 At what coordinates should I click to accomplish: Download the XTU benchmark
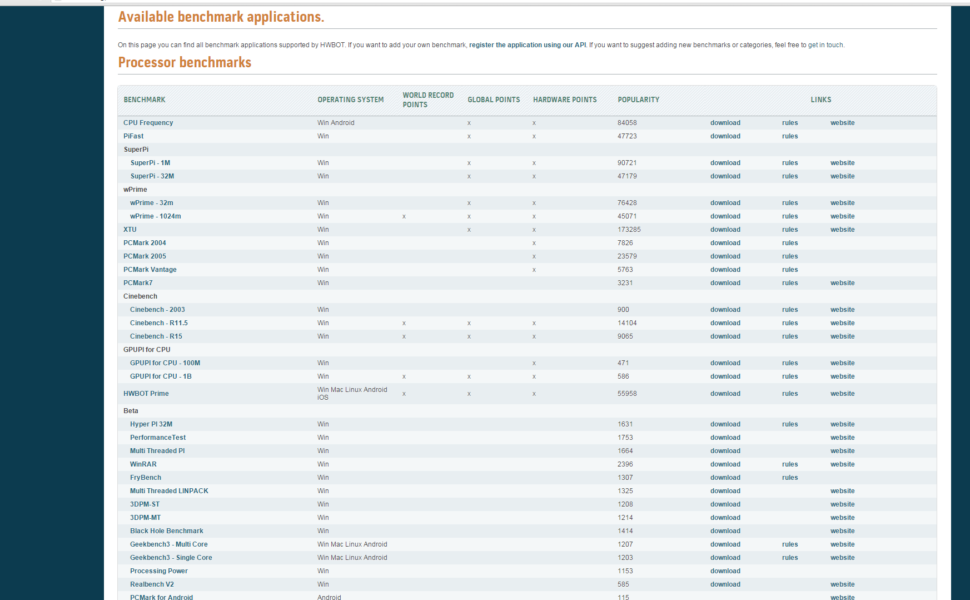pos(725,229)
